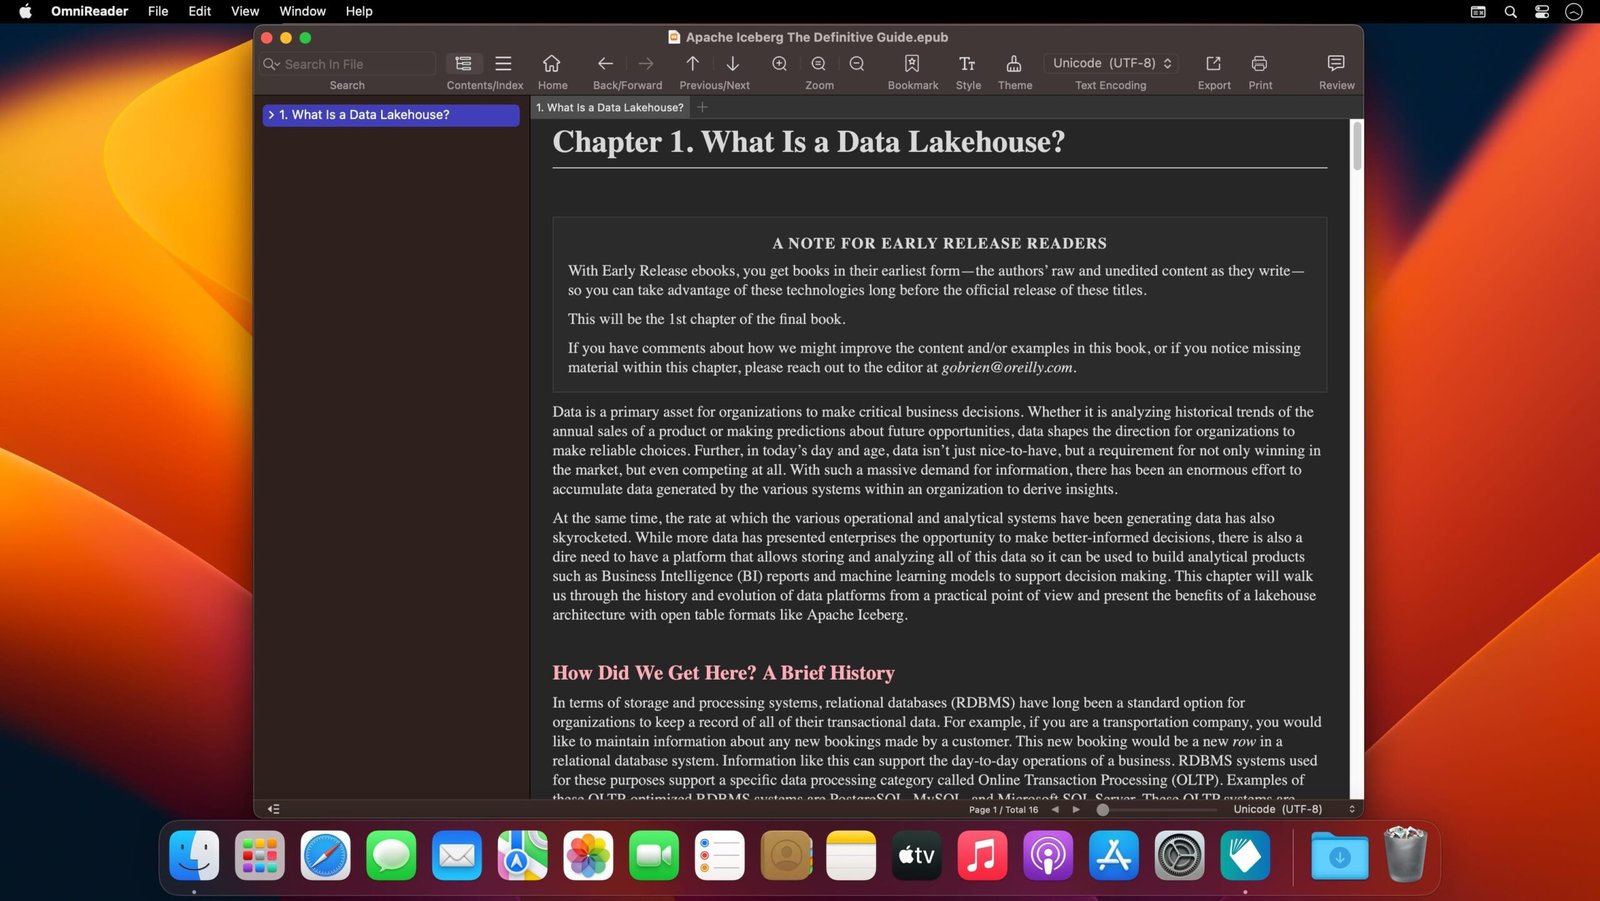Image resolution: width=1600 pixels, height=901 pixels.
Task: Open a new tab with the plus button
Action: pos(702,107)
